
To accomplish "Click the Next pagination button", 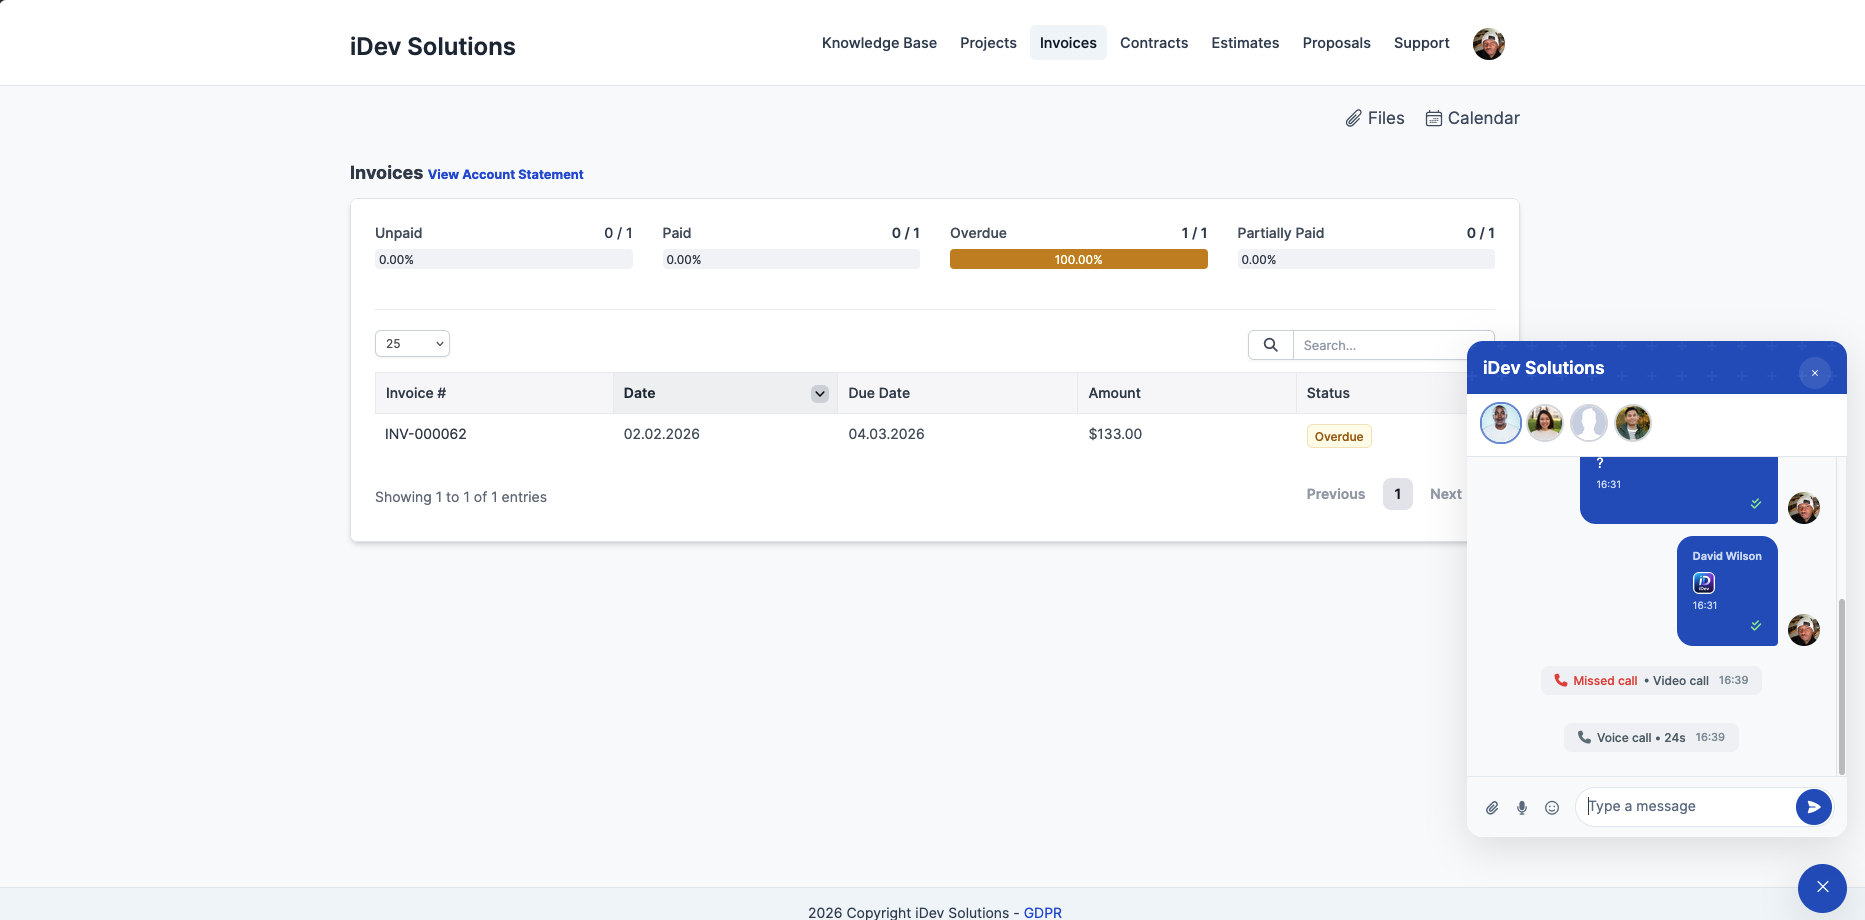I will [1445, 494].
